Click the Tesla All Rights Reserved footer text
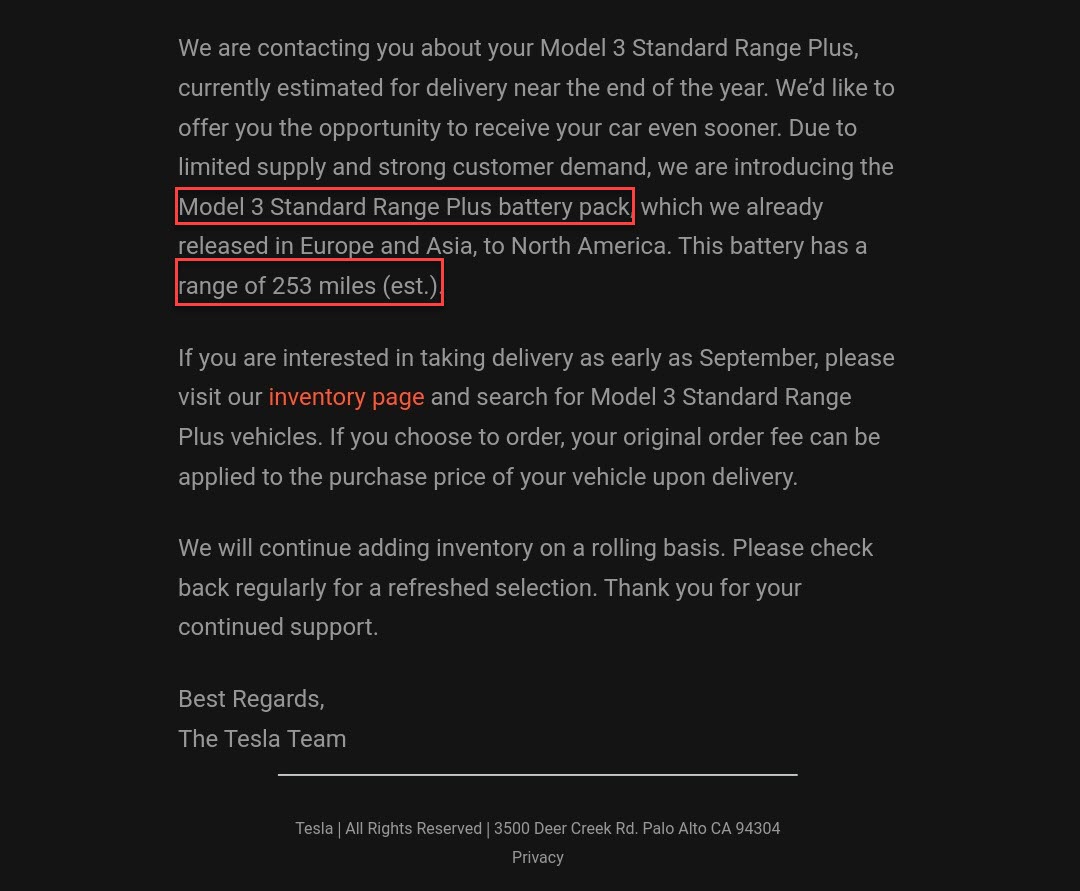Image resolution: width=1080 pixels, height=891 pixels. coord(388,828)
